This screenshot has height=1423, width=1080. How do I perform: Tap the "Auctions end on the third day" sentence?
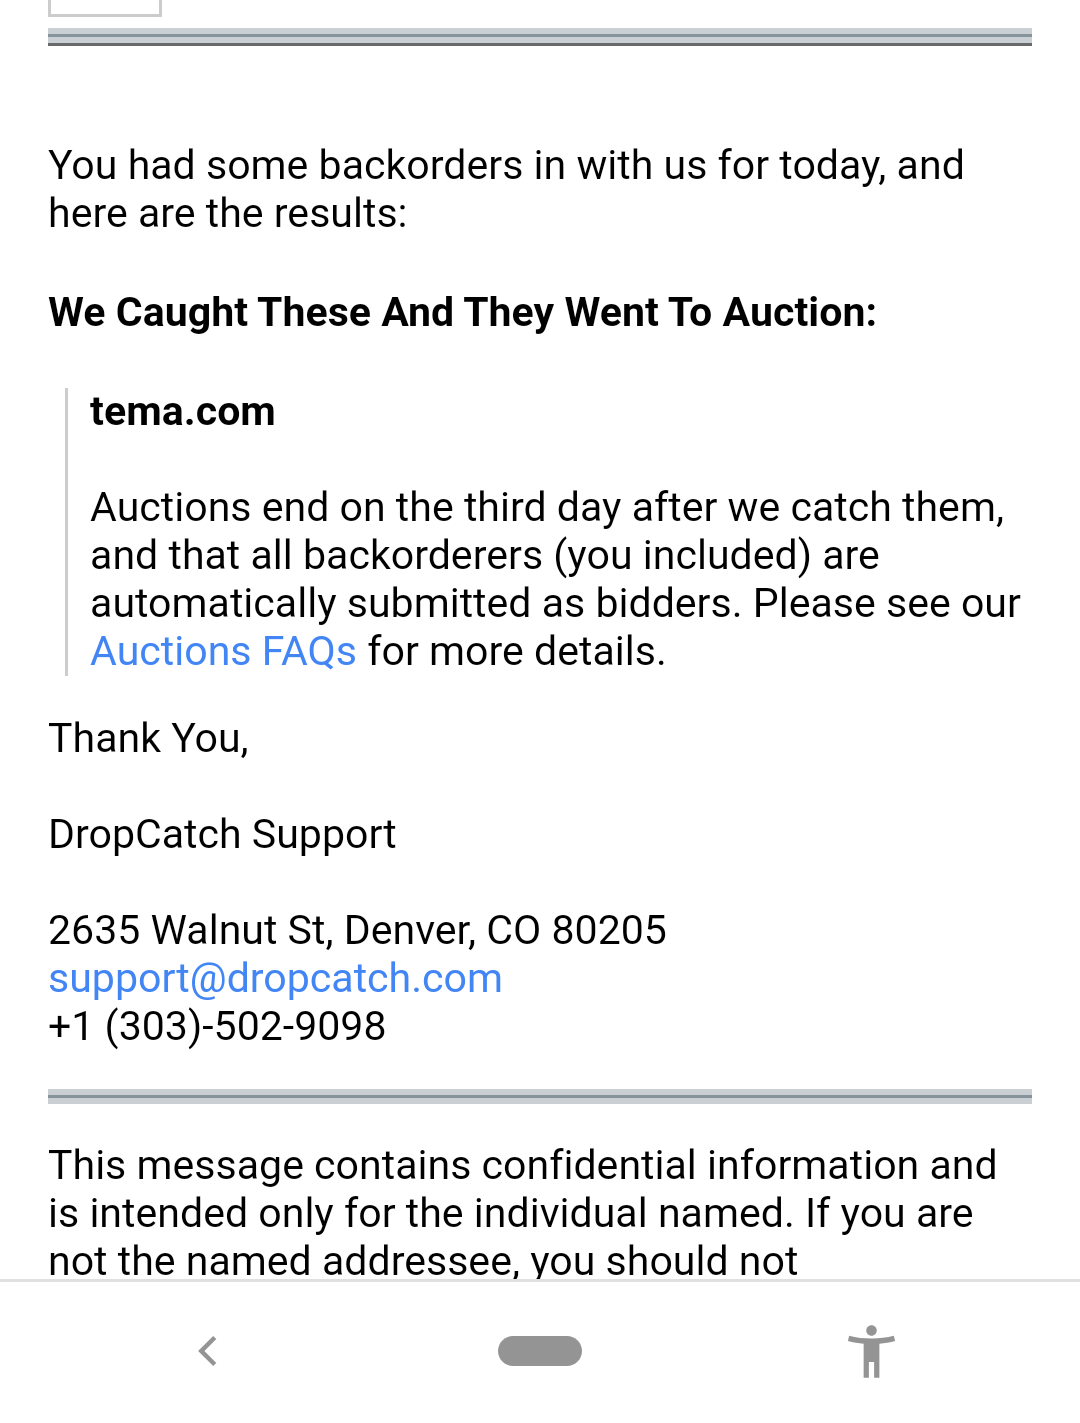tap(547, 508)
